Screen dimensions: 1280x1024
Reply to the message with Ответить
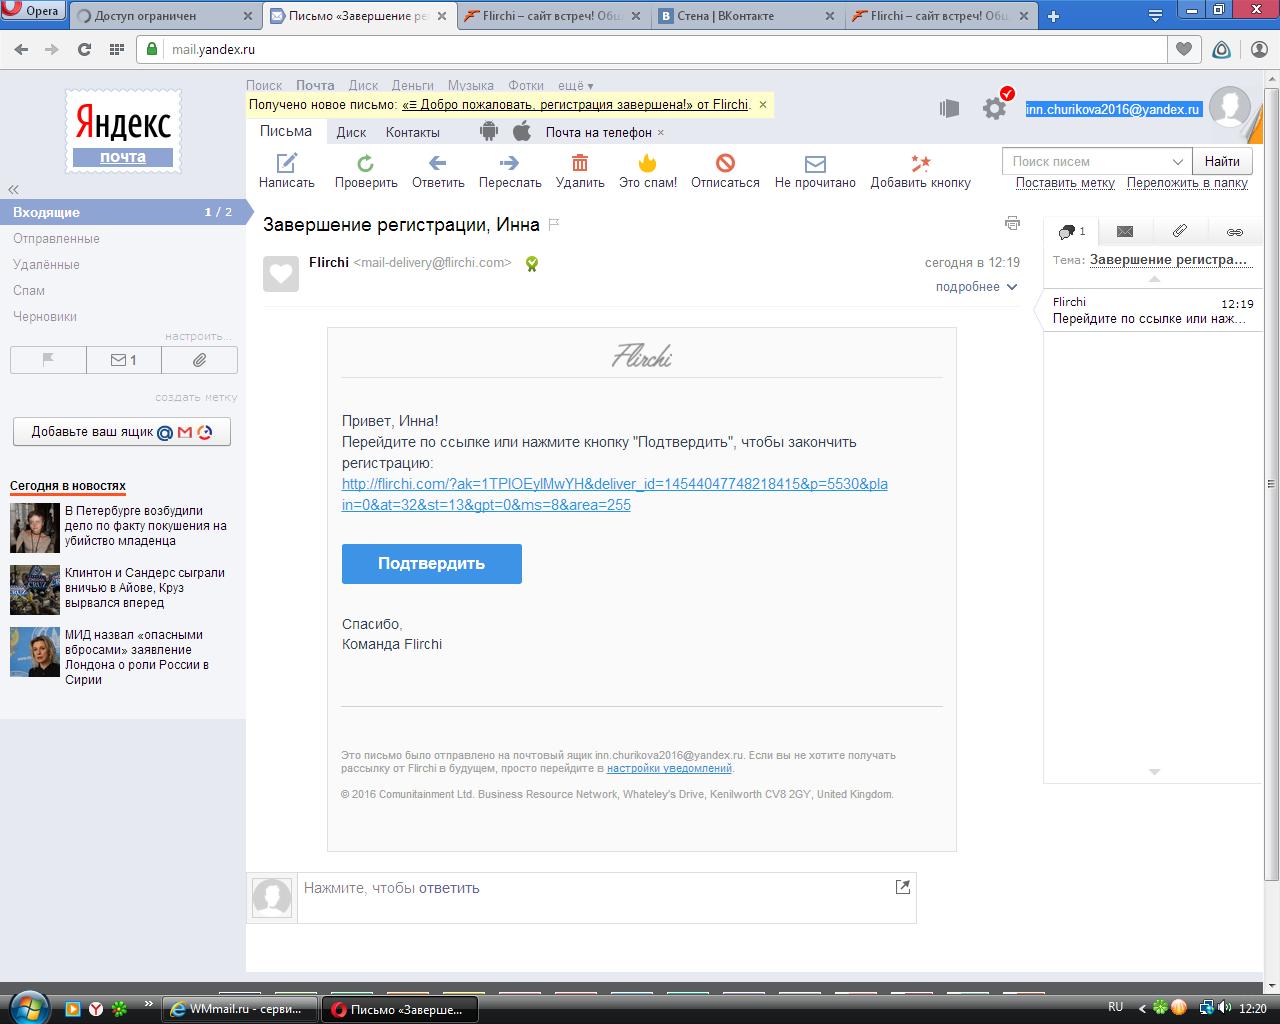438,171
